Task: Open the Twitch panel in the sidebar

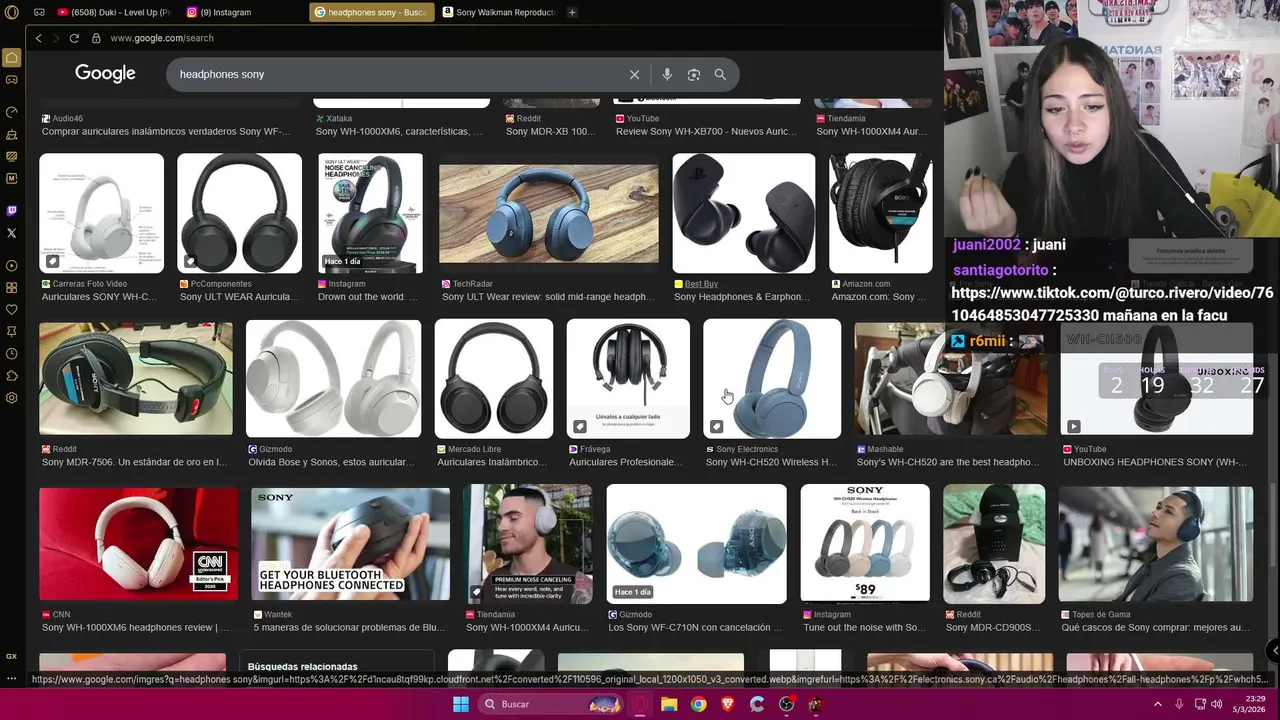Action: coord(12,210)
